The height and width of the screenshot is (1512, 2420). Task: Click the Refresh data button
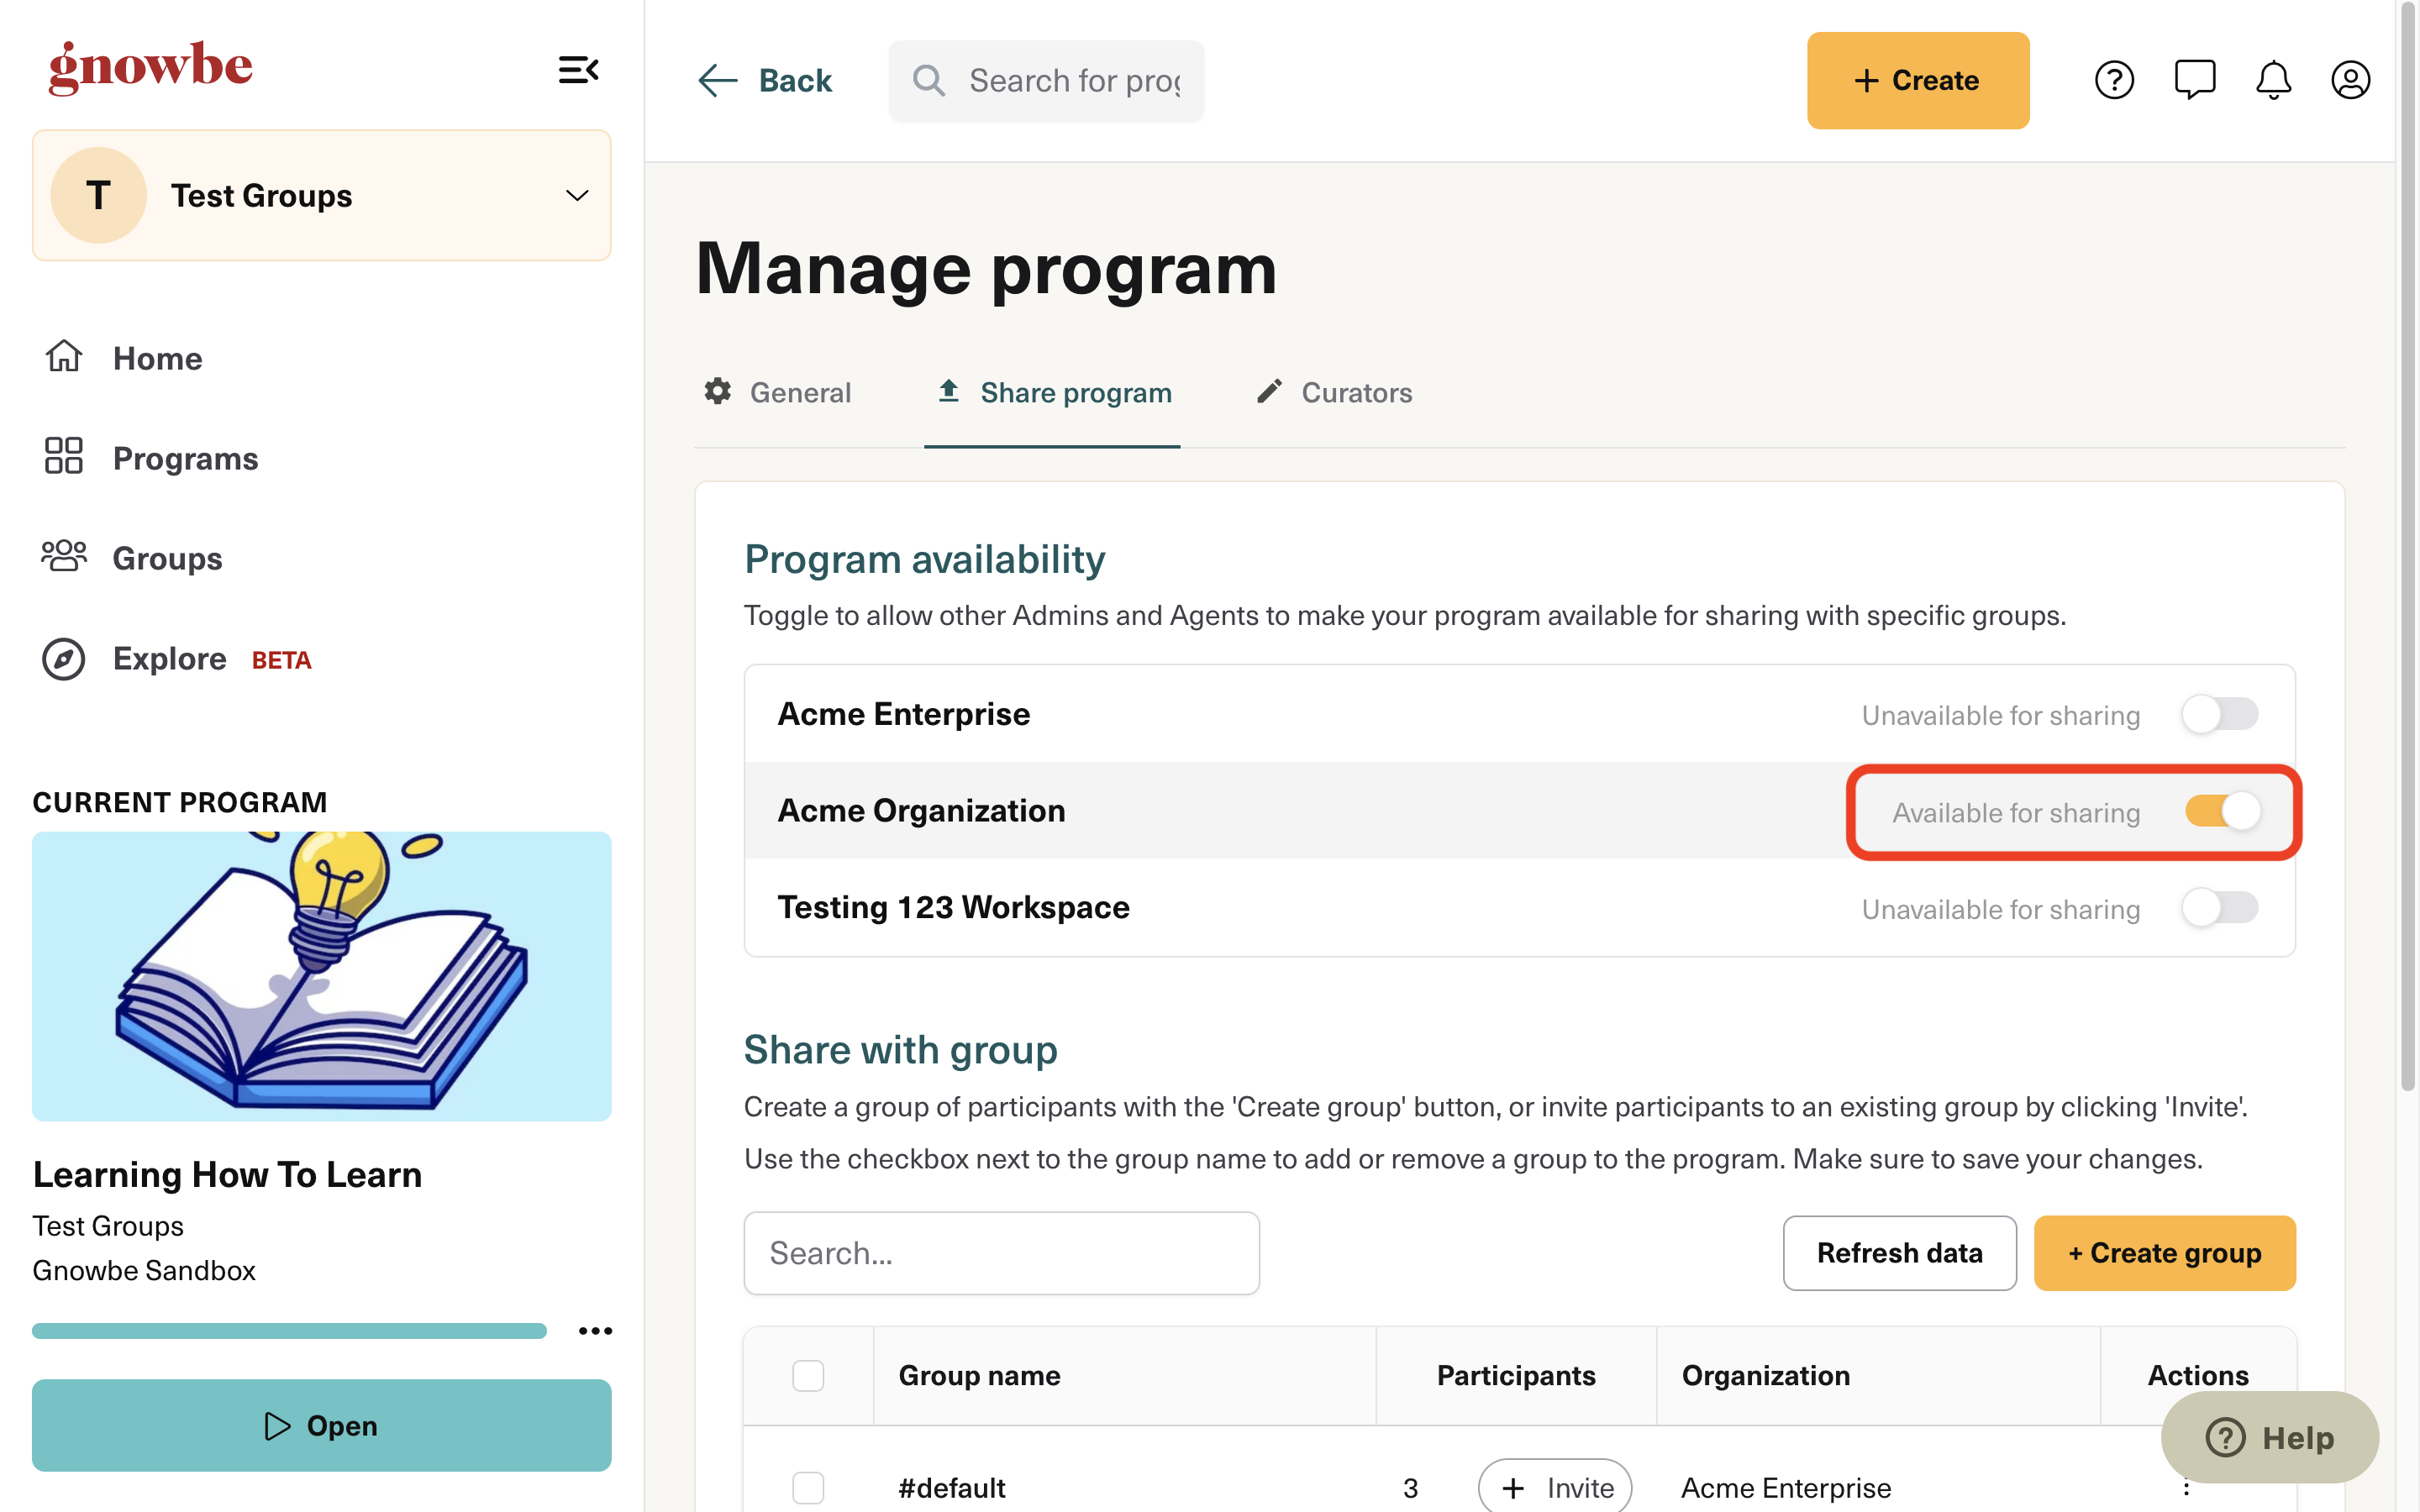tap(1899, 1252)
